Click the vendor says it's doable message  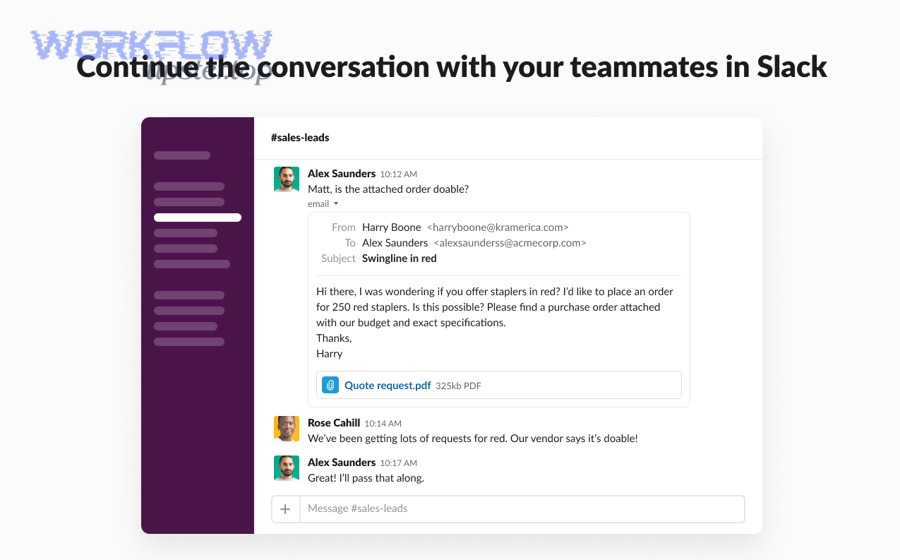[473, 438]
